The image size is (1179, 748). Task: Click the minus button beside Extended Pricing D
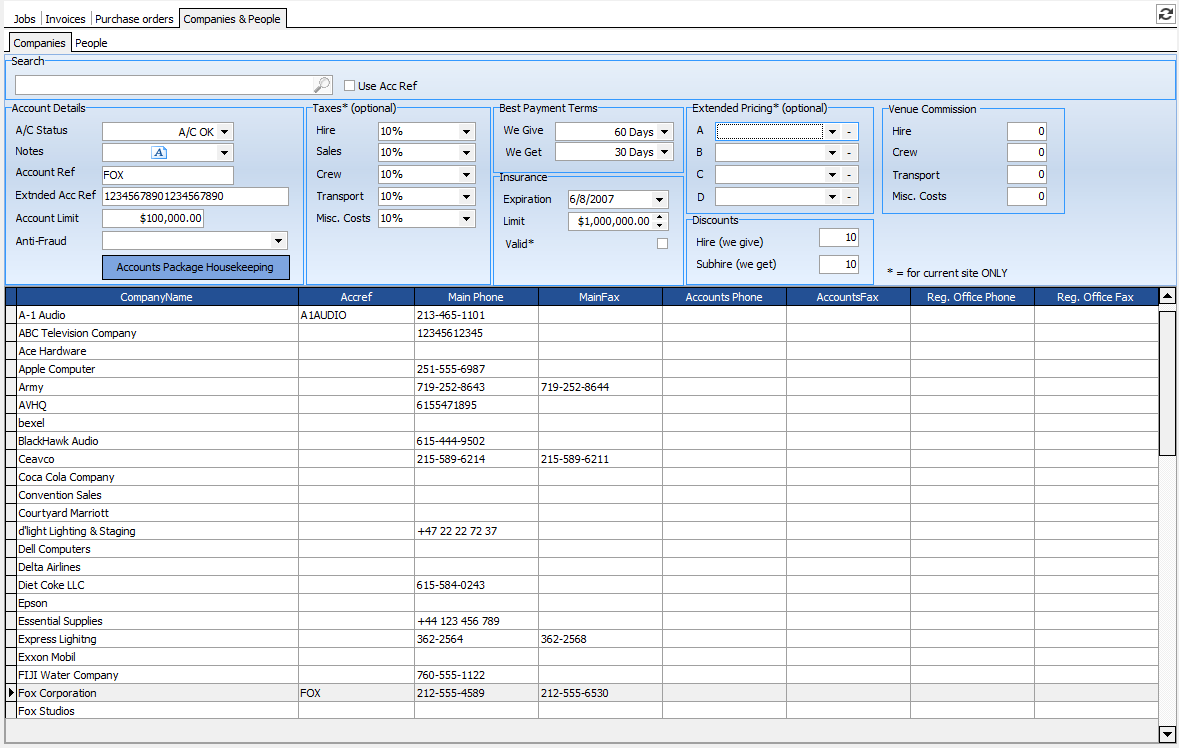click(849, 197)
